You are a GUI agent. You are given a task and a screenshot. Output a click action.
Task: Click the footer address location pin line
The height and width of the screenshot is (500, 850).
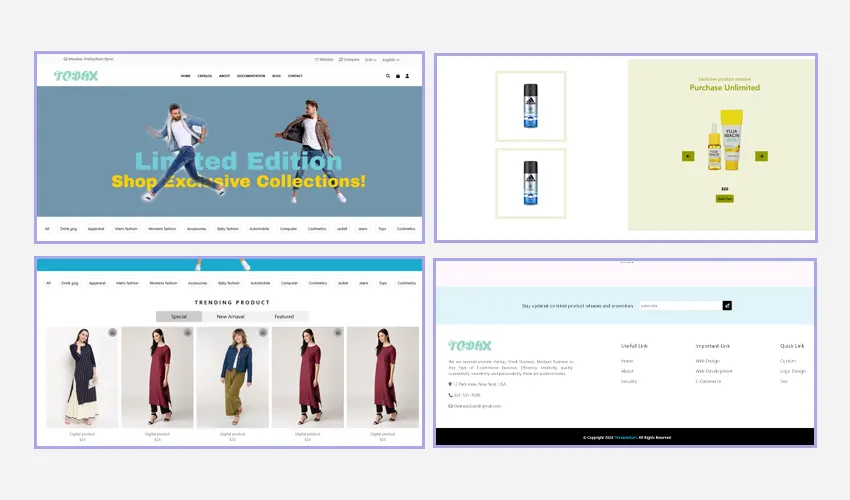click(477, 384)
